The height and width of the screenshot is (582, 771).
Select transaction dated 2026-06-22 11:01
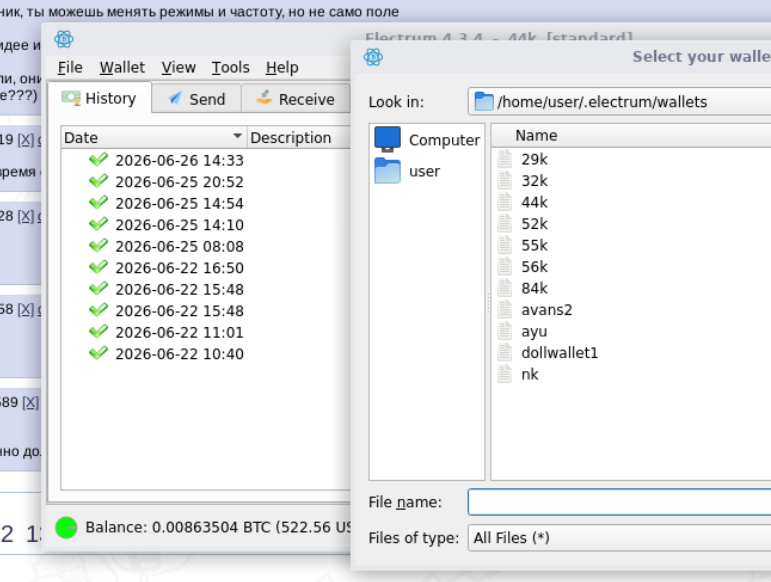[x=179, y=333]
